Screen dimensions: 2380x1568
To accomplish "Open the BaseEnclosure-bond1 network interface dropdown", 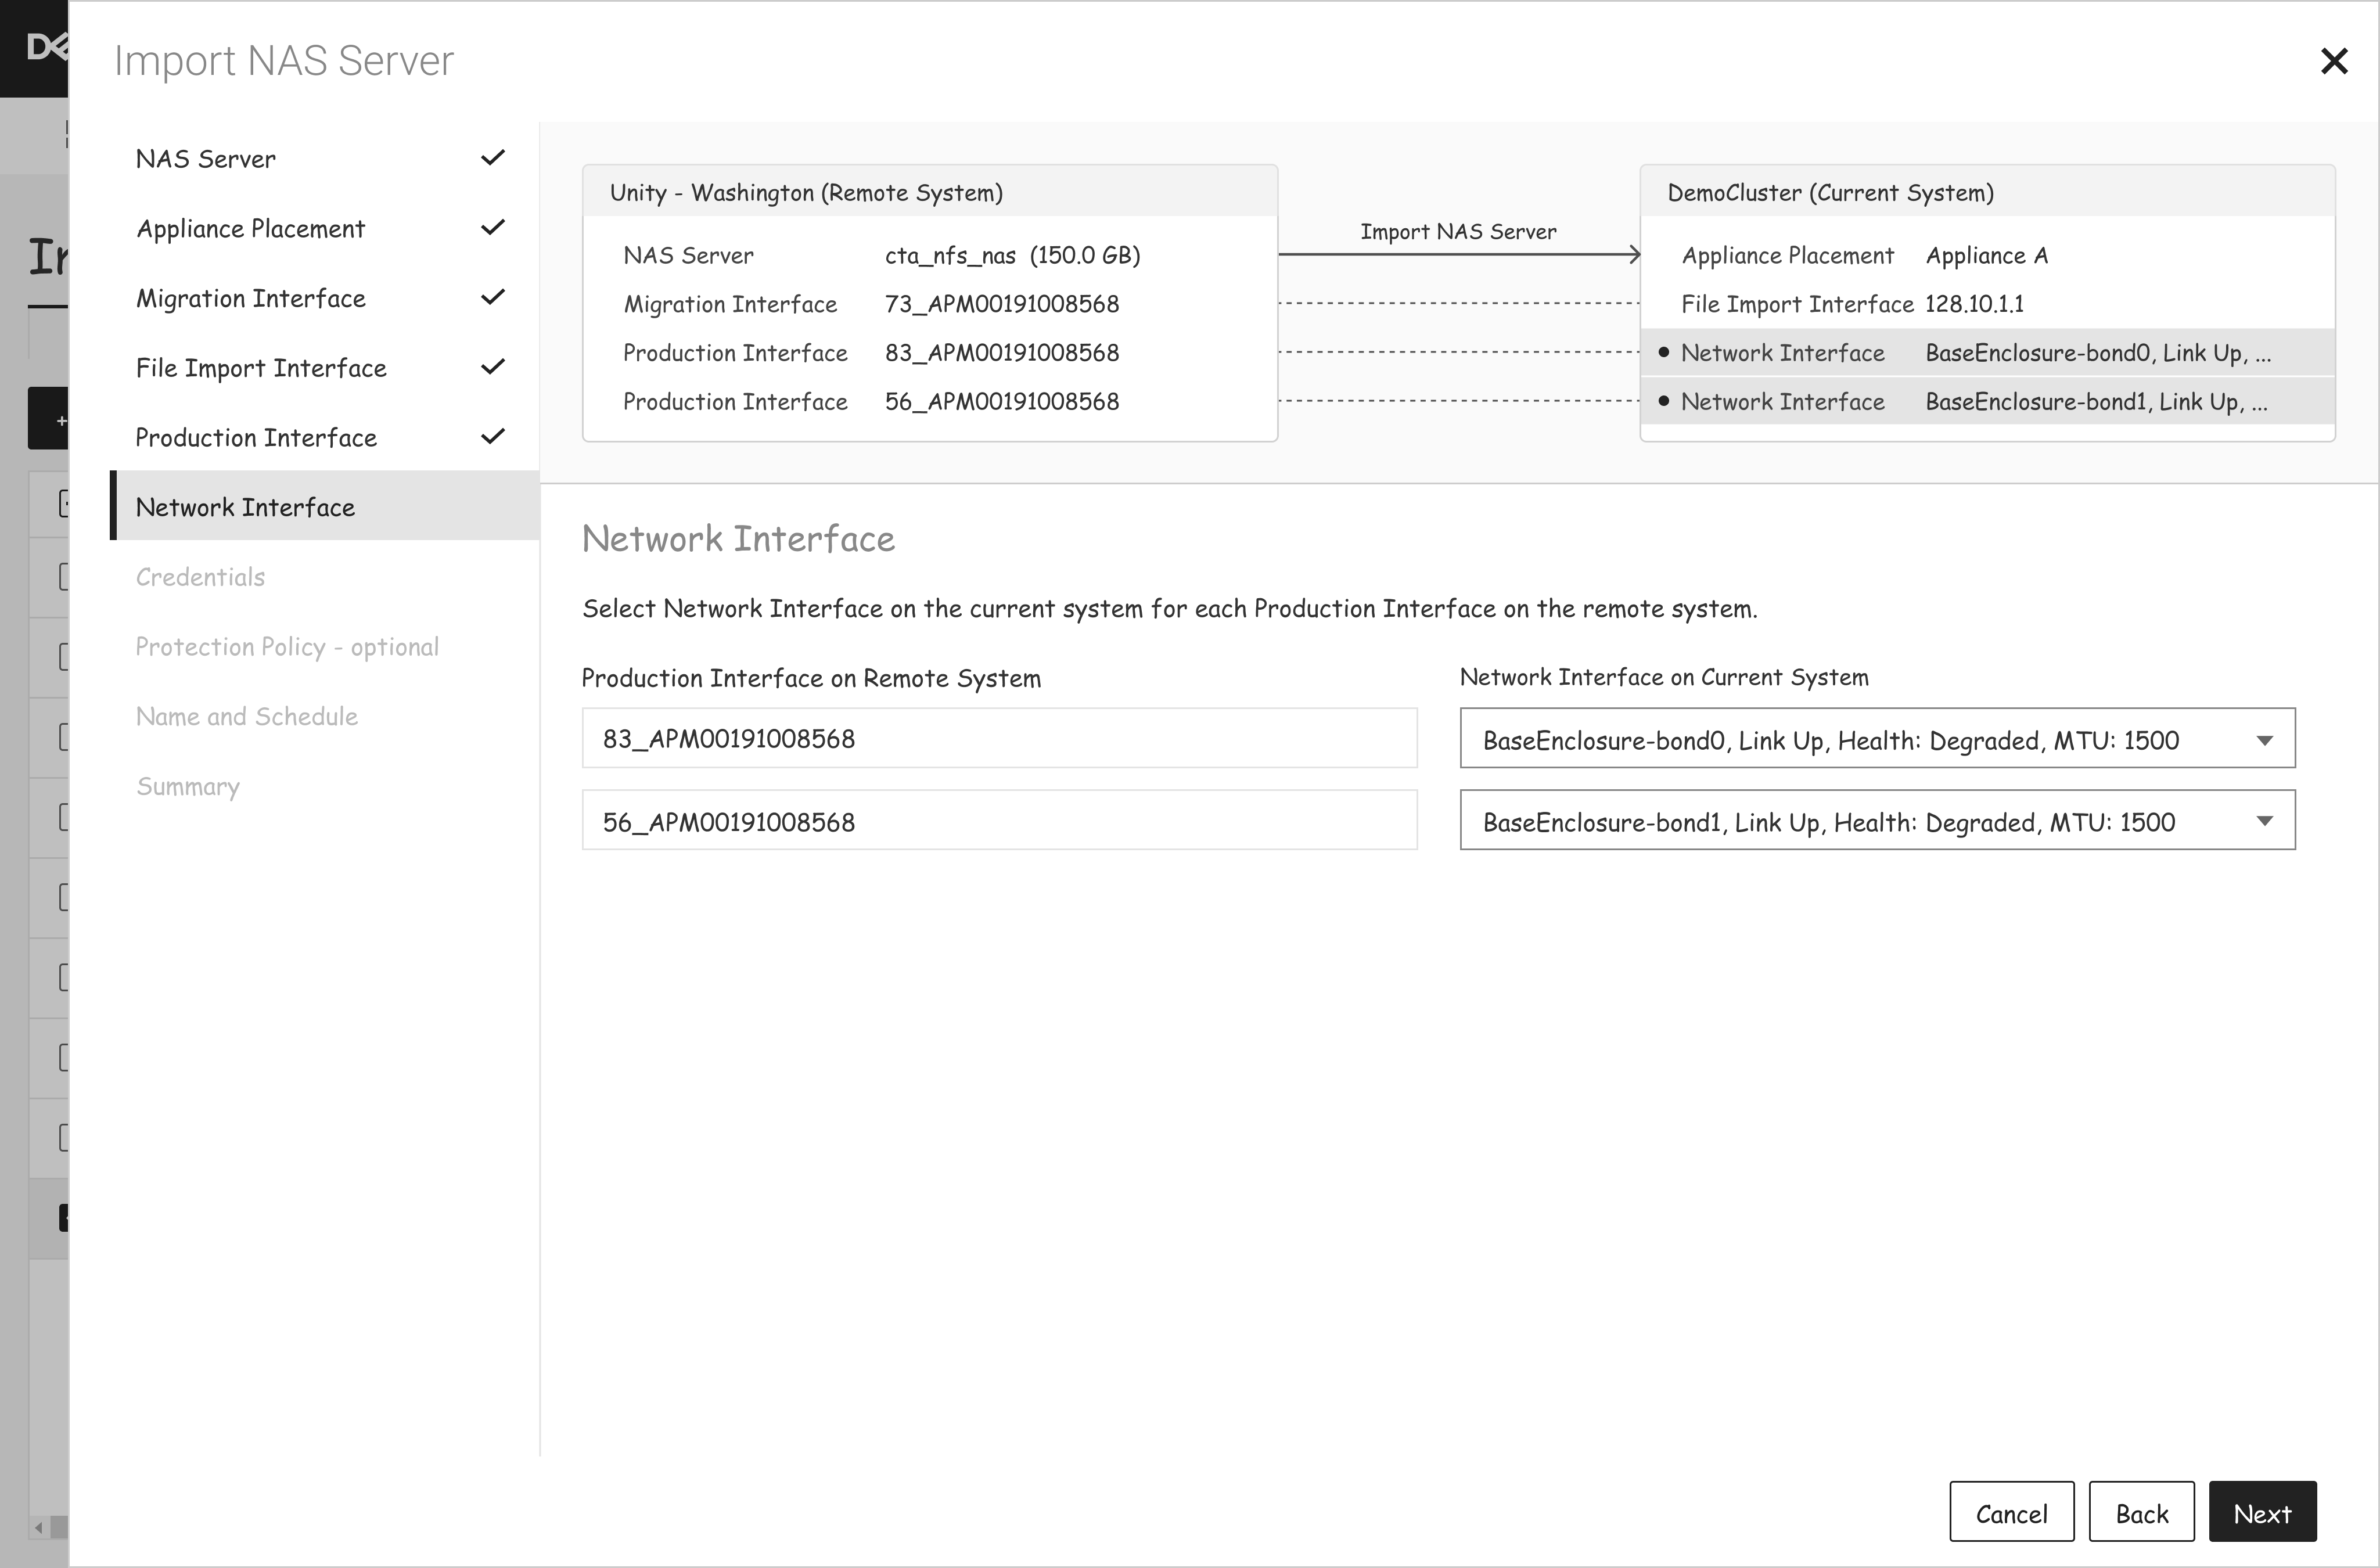I will pos(1876,821).
